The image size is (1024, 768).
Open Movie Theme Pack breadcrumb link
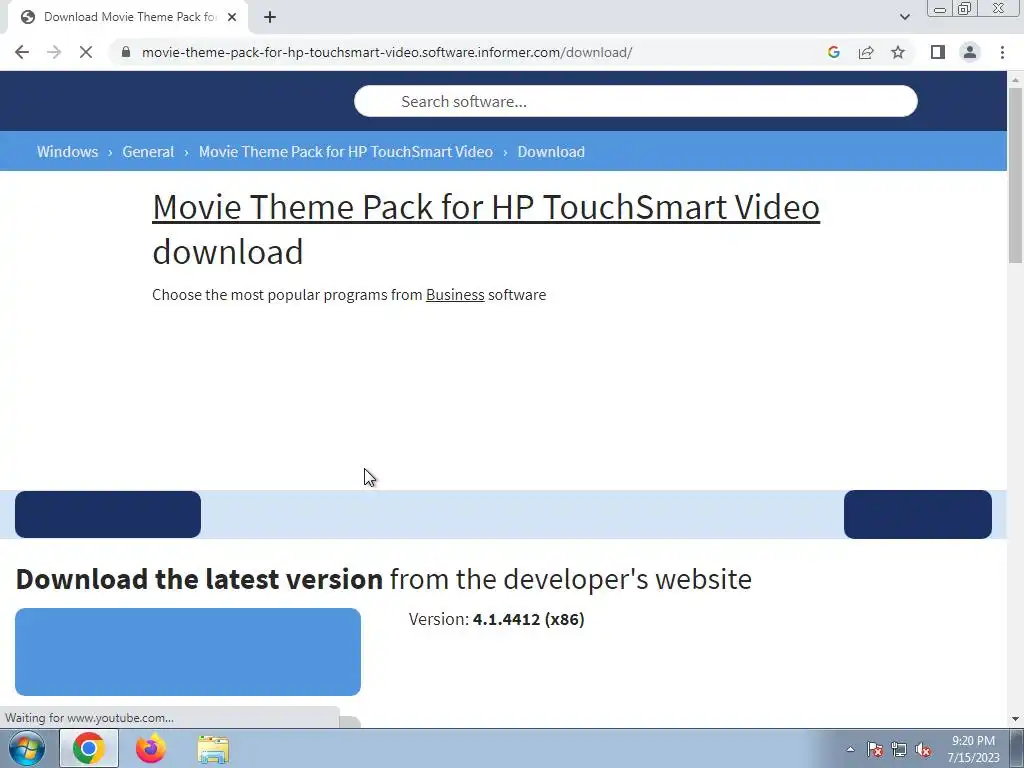pos(345,152)
